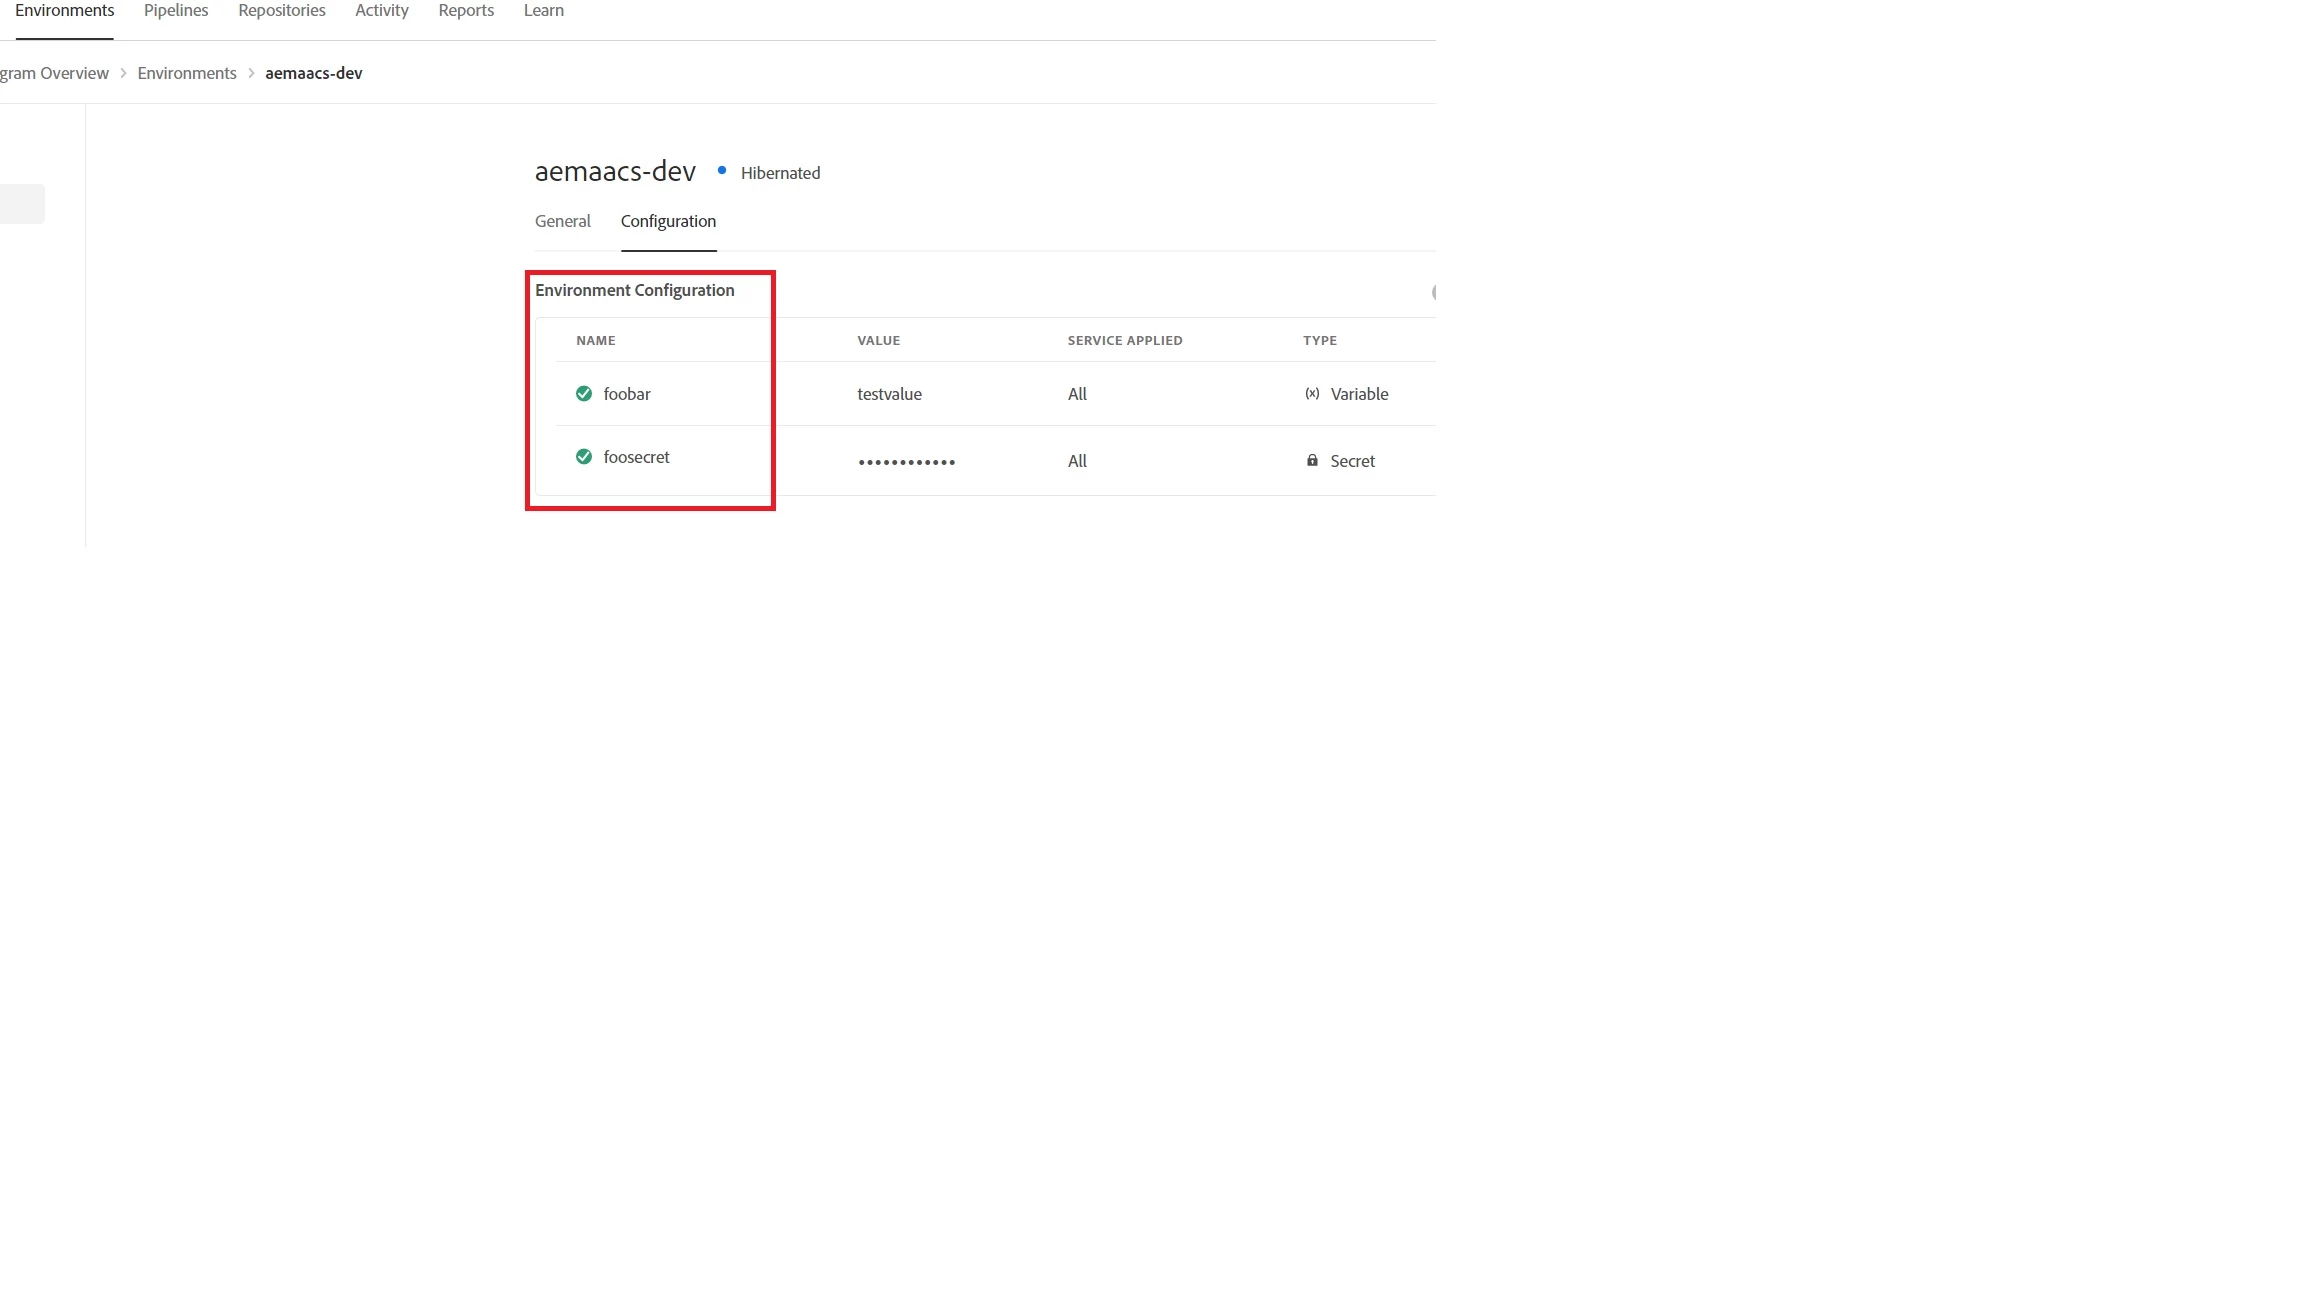The image size is (2304, 1296).
Task: Open the Learn tab
Action: [x=544, y=11]
